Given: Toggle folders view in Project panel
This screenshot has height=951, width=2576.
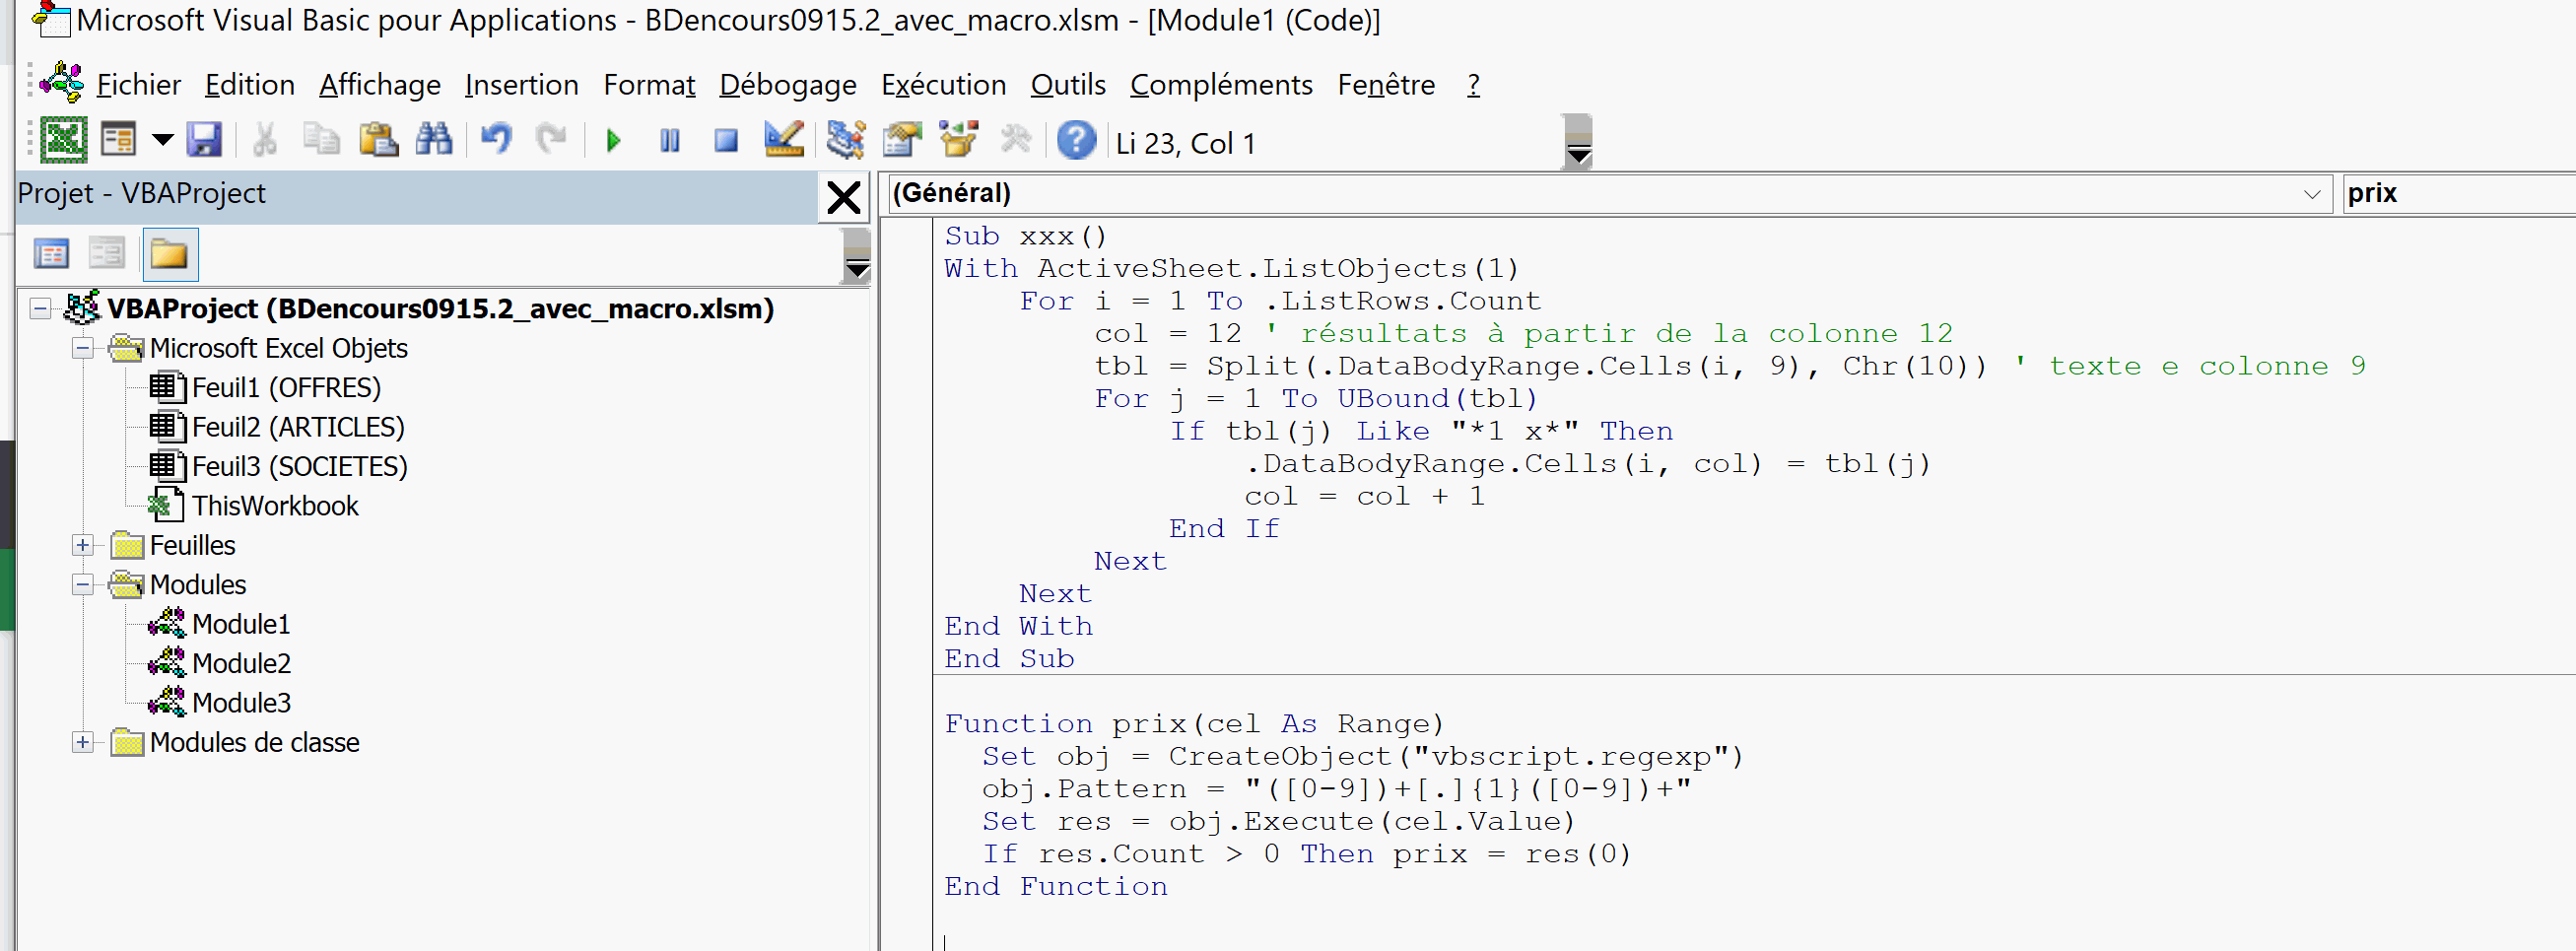Looking at the screenshot, I should [x=169, y=255].
